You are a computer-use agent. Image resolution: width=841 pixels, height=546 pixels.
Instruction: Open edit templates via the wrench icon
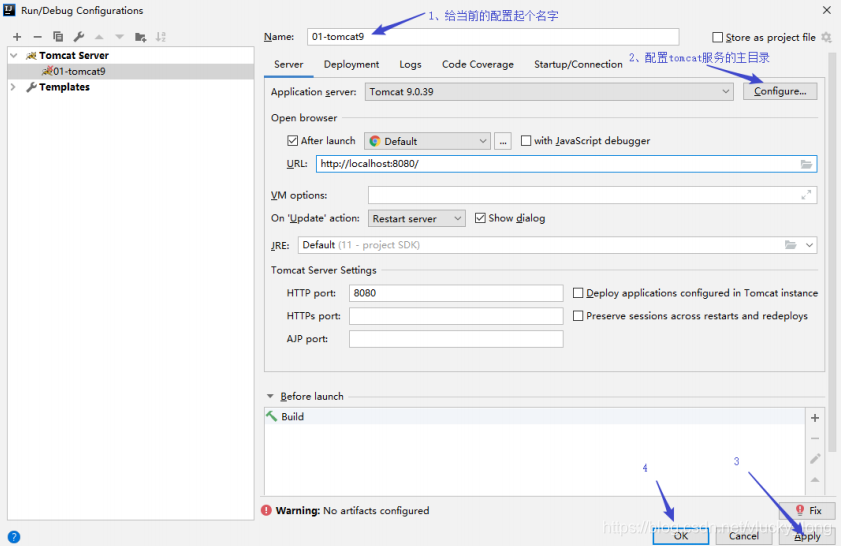click(78, 36)
